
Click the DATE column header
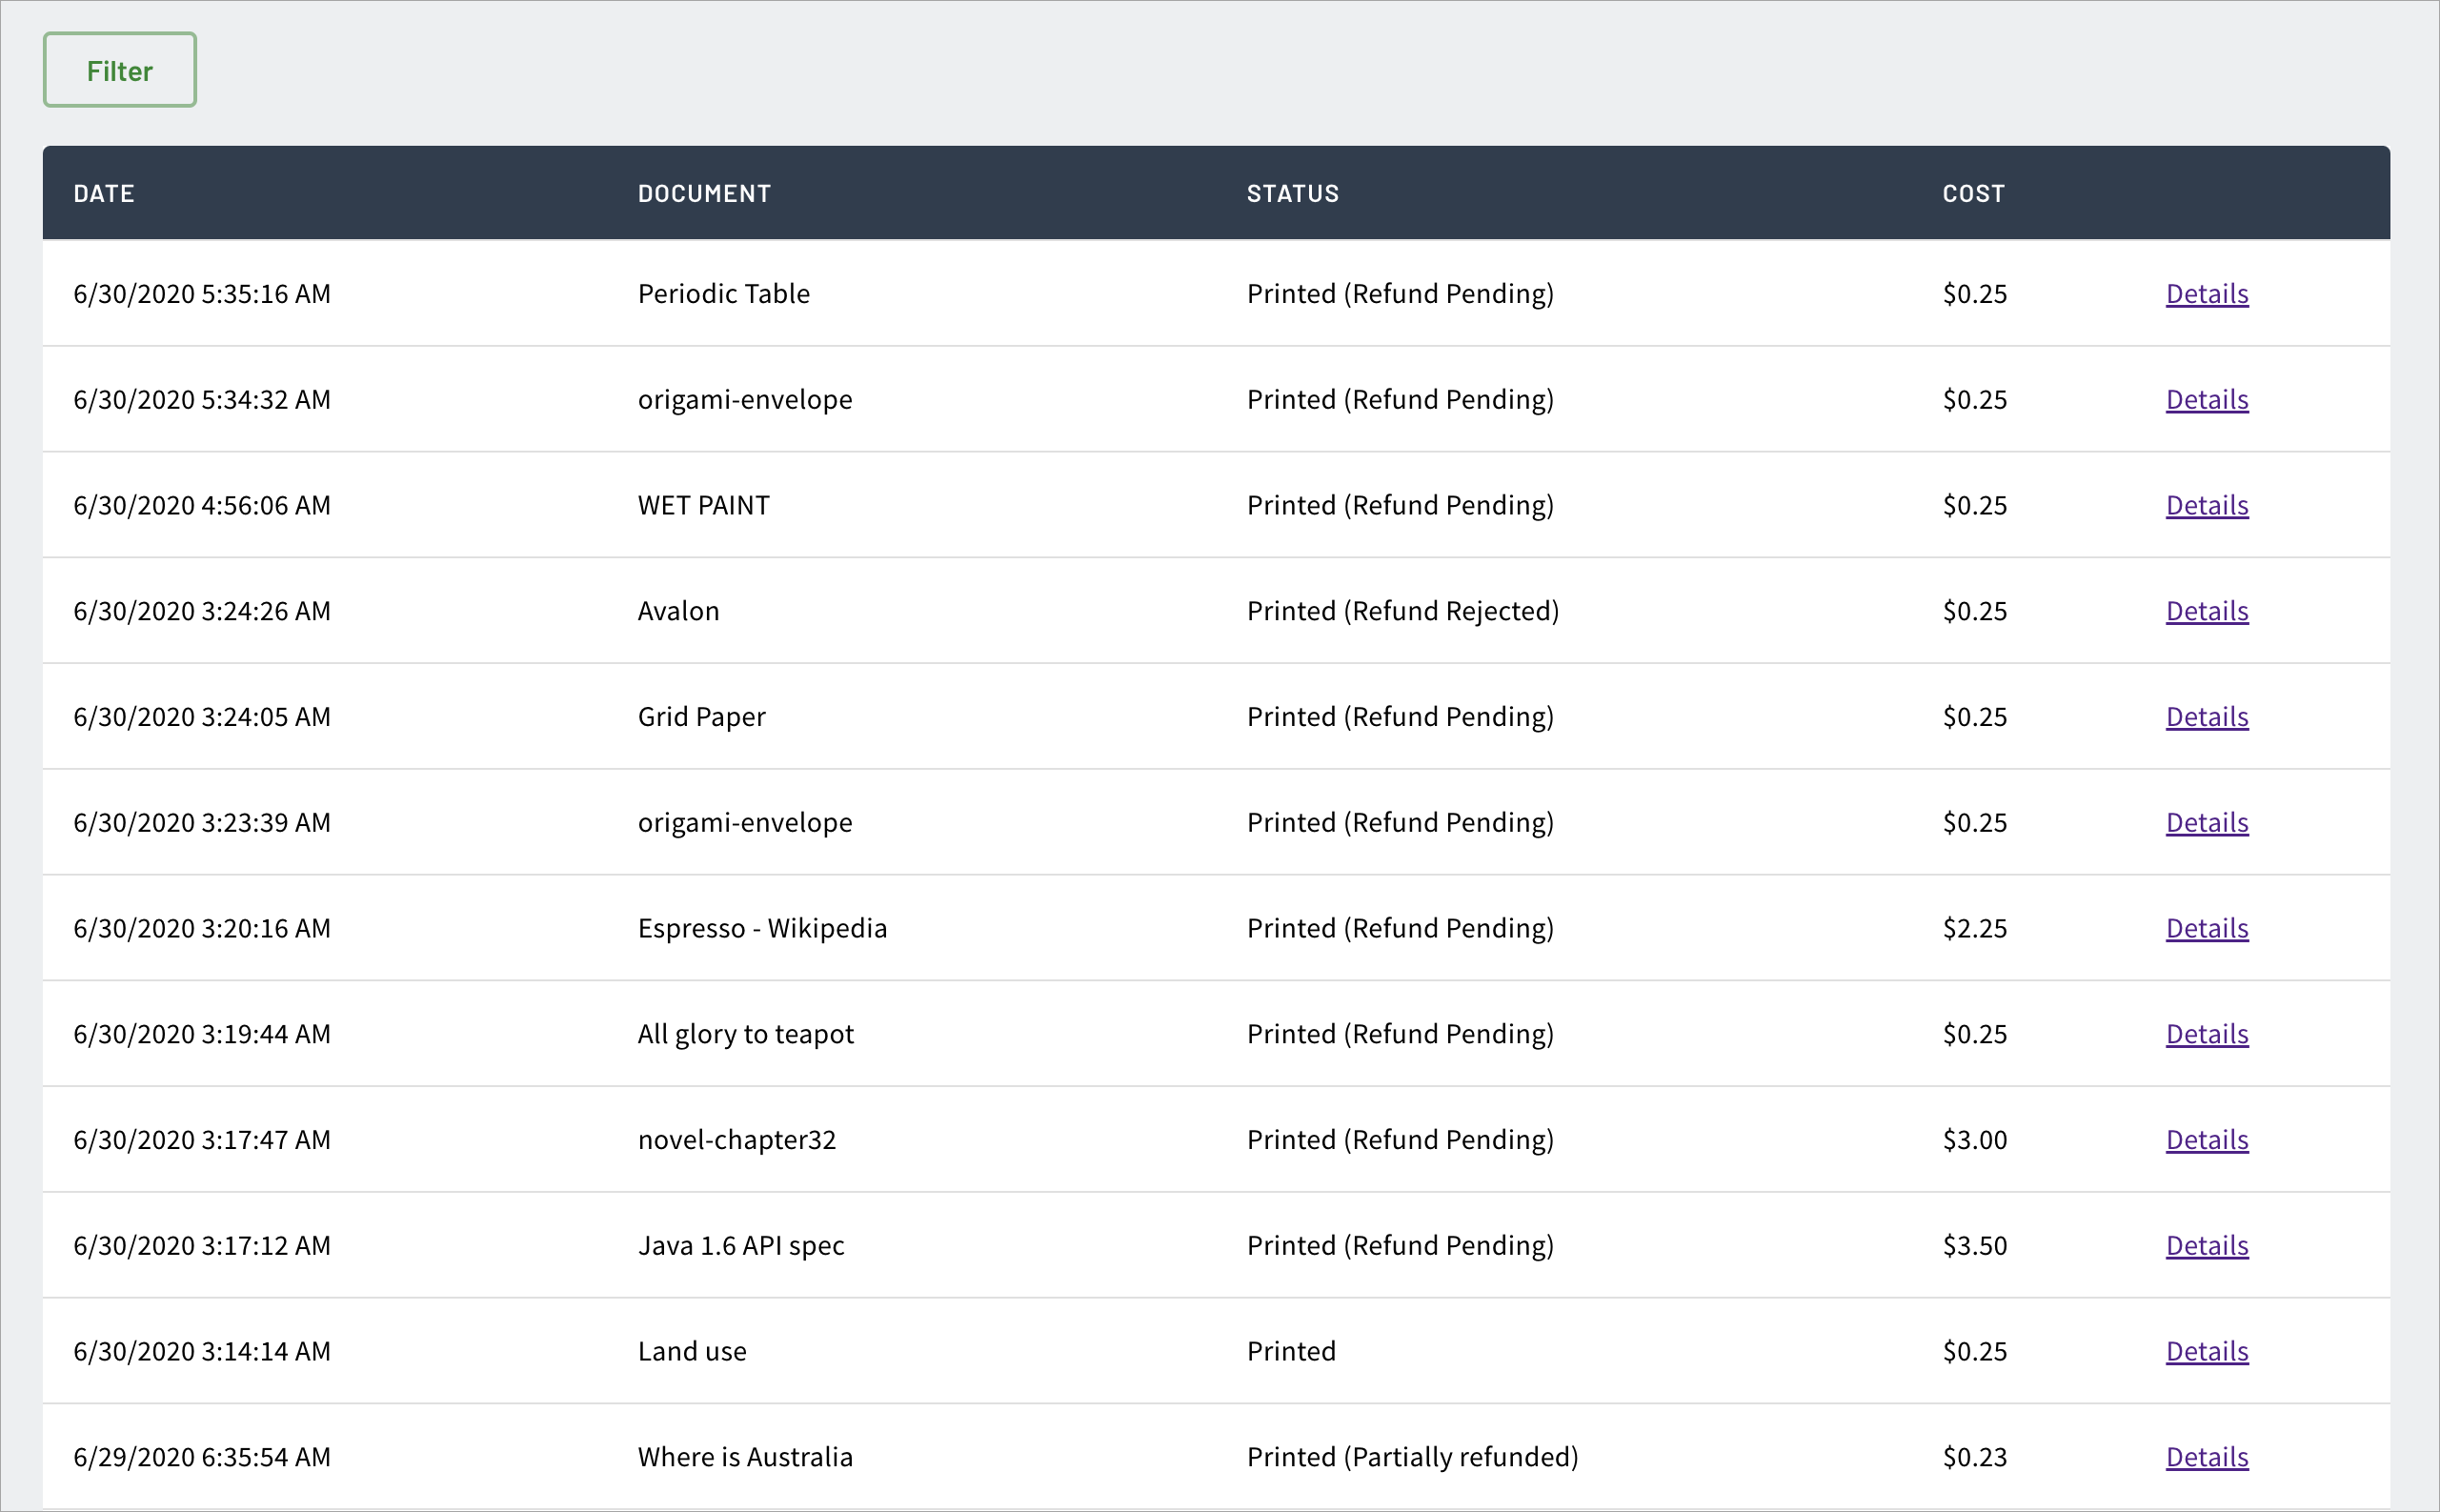[104, 194]
